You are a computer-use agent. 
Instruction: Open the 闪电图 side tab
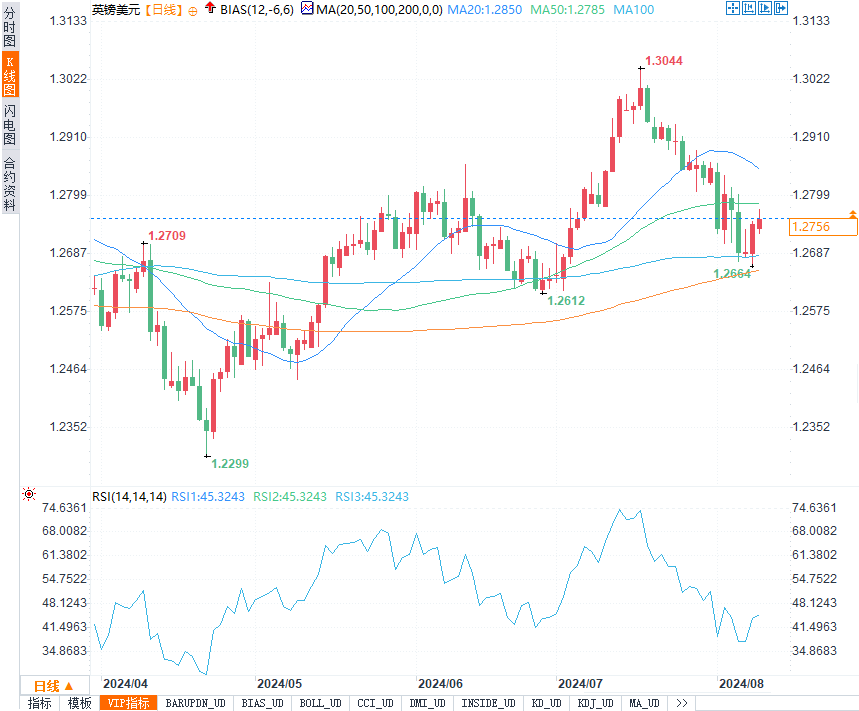tap(10, 125)
